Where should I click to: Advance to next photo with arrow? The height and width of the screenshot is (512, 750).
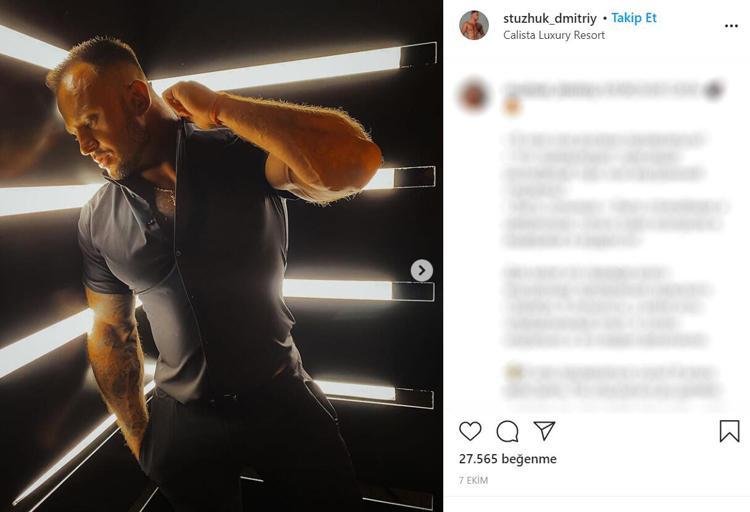click(x=422, y=270)
